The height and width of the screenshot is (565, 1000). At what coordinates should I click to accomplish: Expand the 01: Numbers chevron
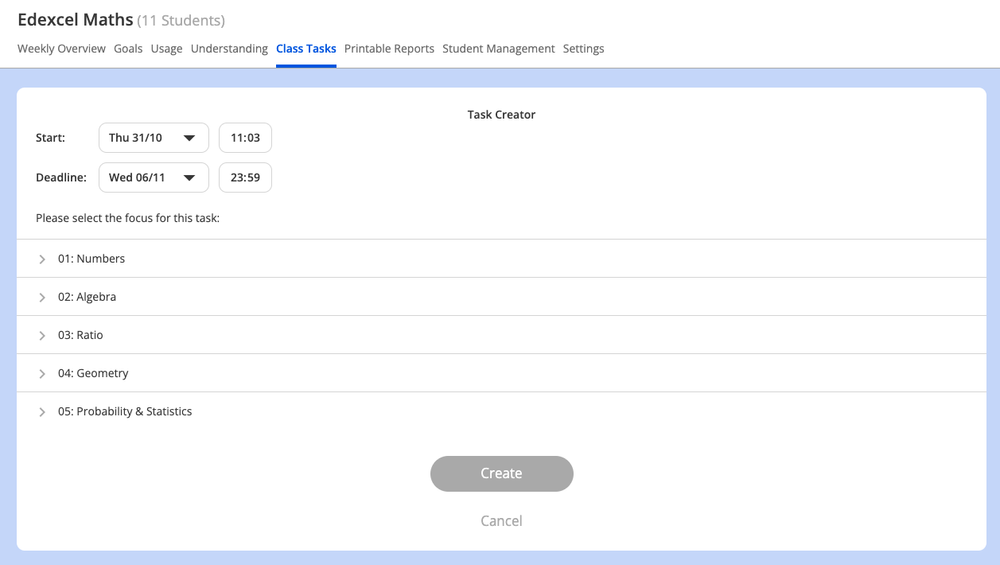[x=42, y=259]
